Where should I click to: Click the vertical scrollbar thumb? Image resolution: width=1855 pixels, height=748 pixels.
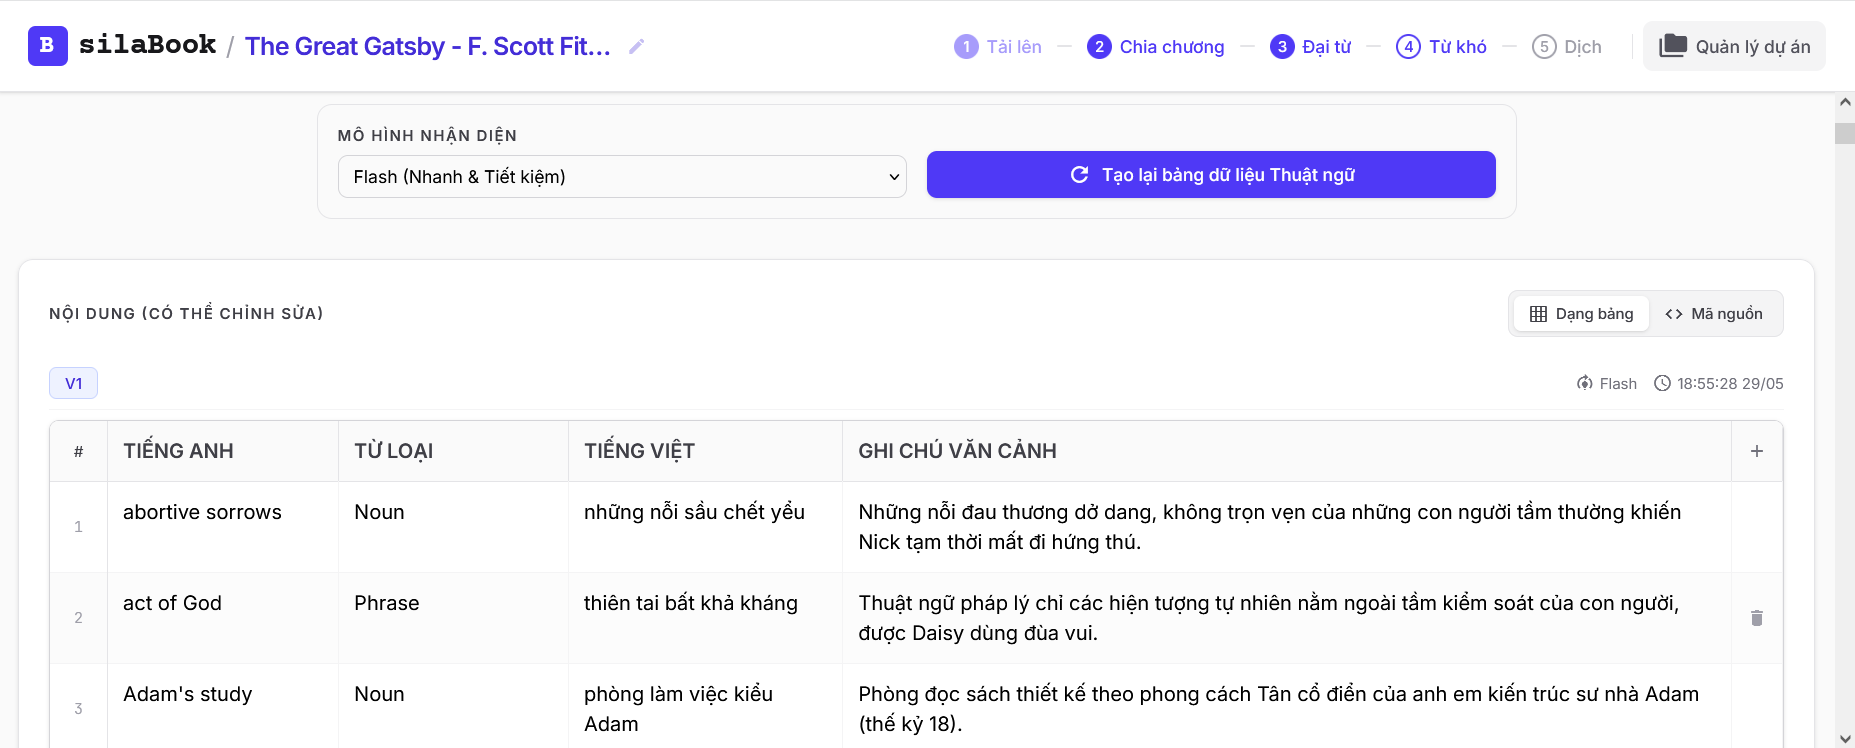click(1845, 133)
